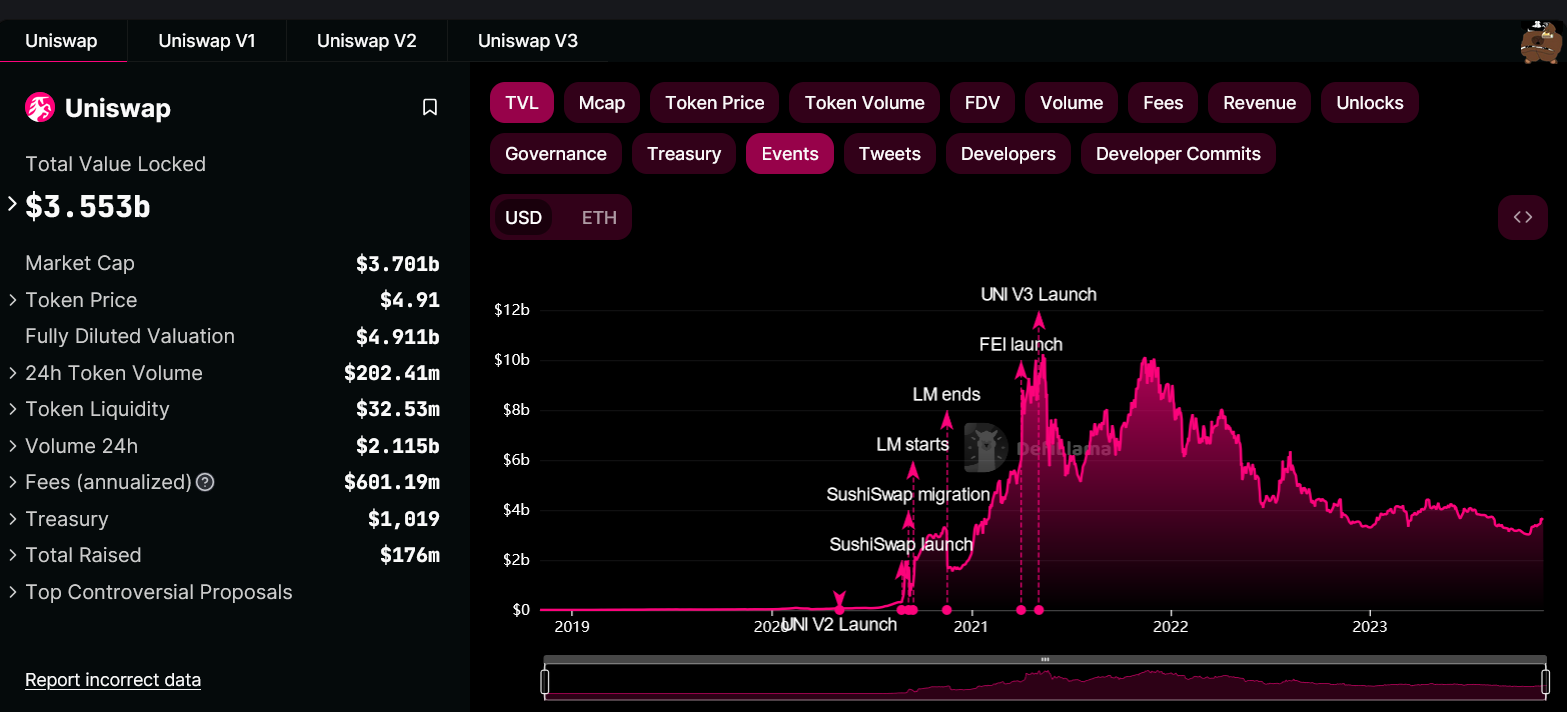1567x712 pixels.
Task: Click the LM starts label
Action: [x=912, y=444]
